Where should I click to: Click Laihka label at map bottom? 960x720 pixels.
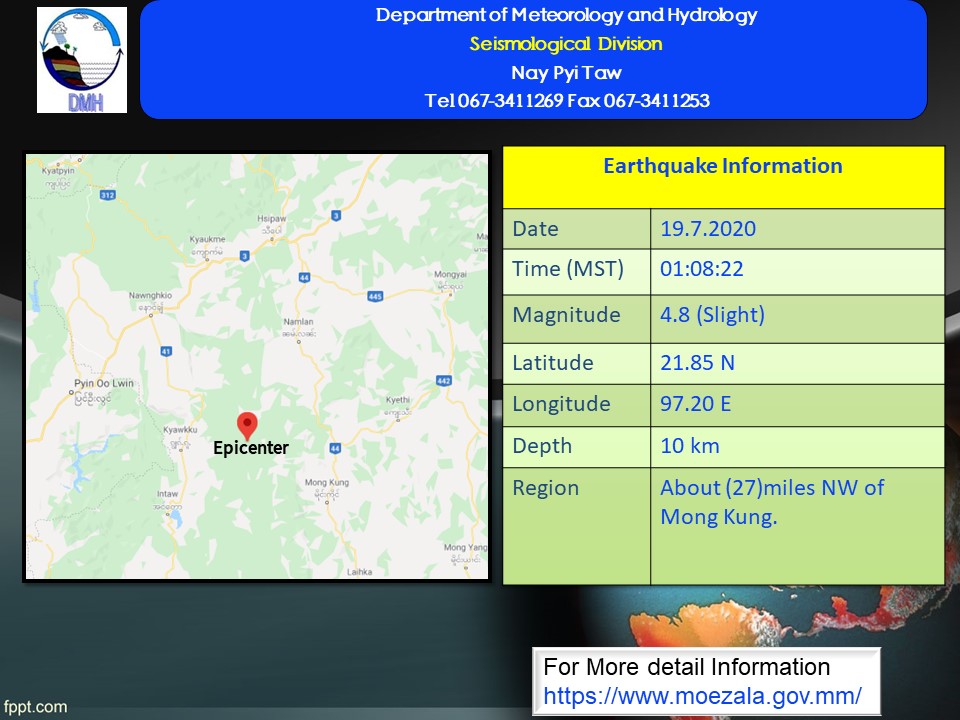(359, 572)
